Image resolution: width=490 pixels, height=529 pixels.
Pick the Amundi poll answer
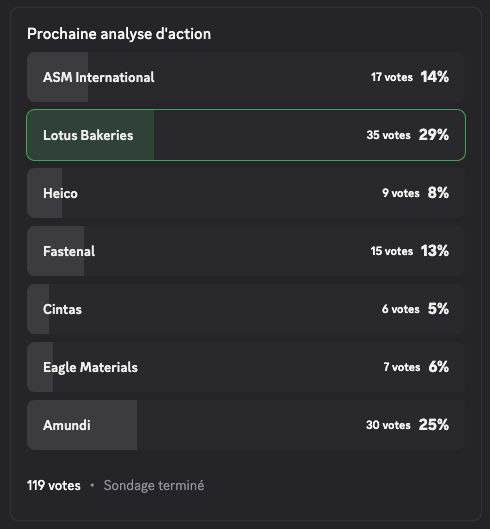(x=246, y=425)
